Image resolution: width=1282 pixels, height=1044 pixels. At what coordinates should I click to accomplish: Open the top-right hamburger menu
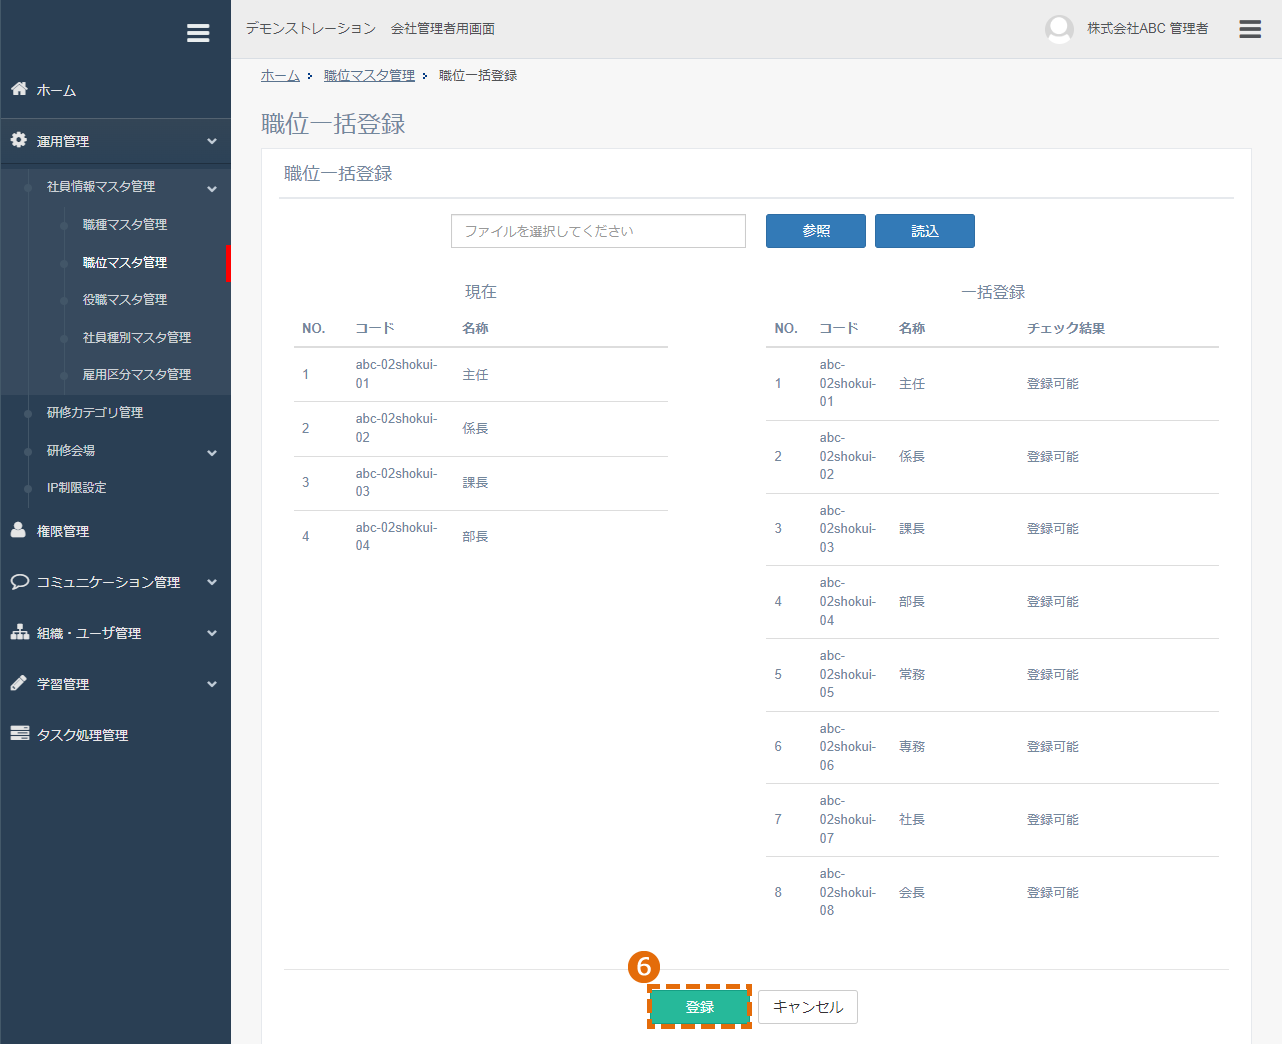1250,29
